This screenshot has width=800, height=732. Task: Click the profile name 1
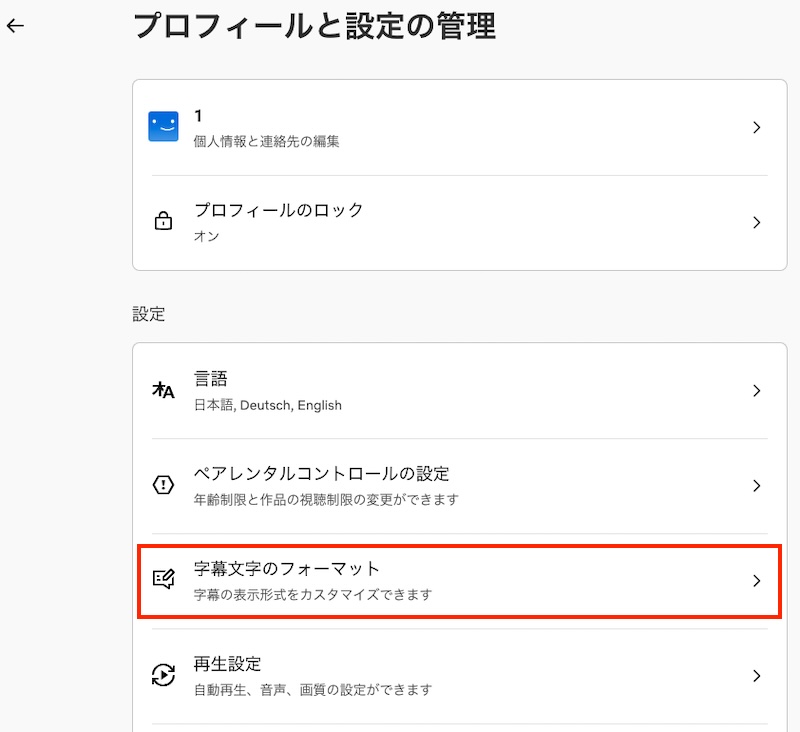pyautogui.click(x=198, y=116)
